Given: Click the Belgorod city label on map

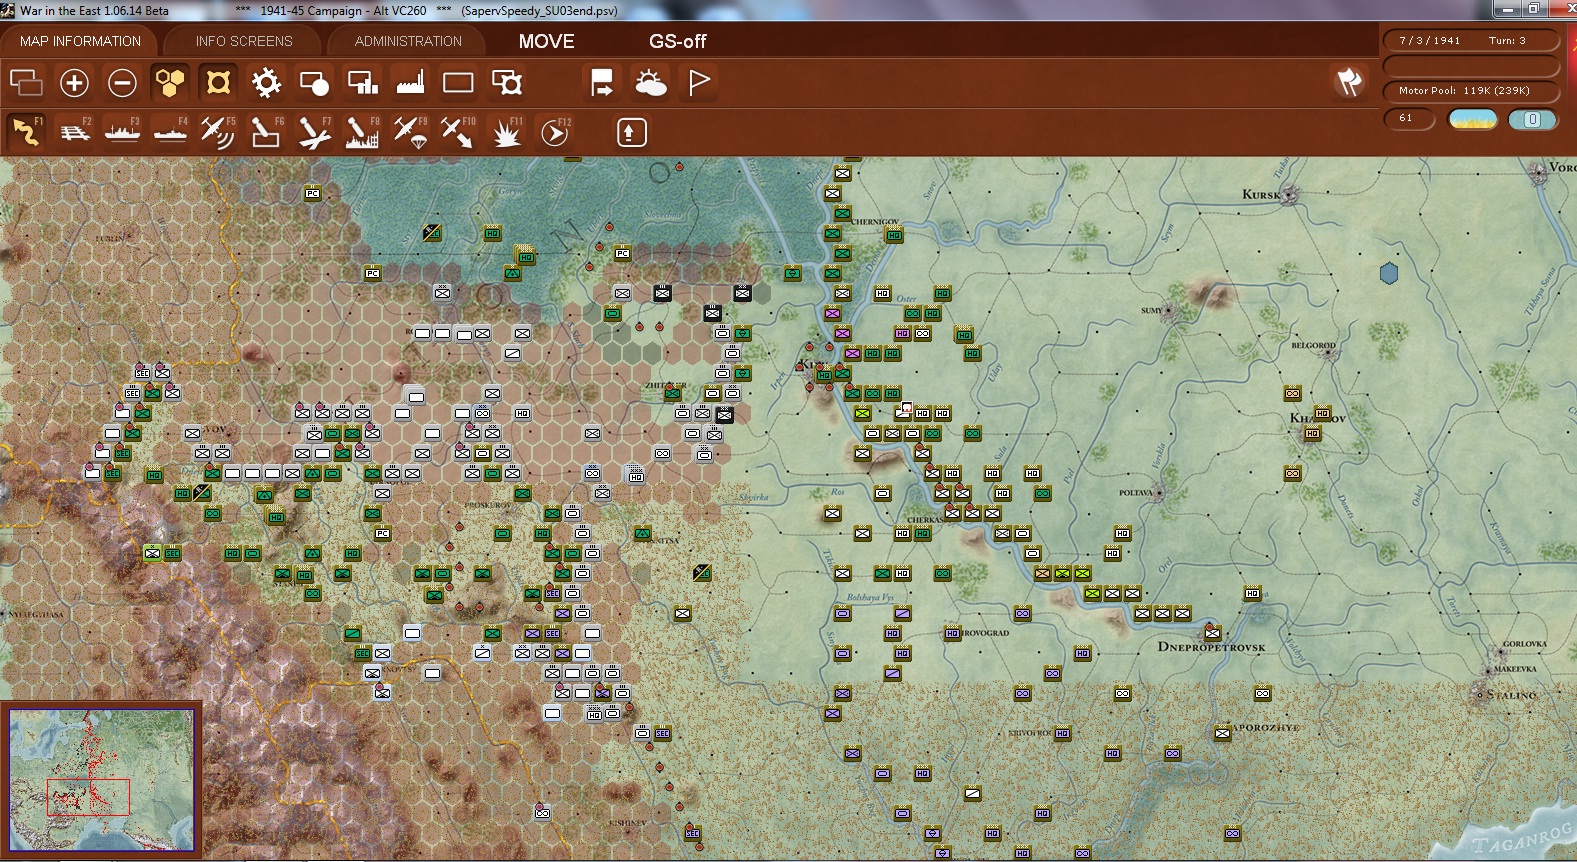Looking at the screenshot, I should pyautogui.click(x=1313, y=346).
